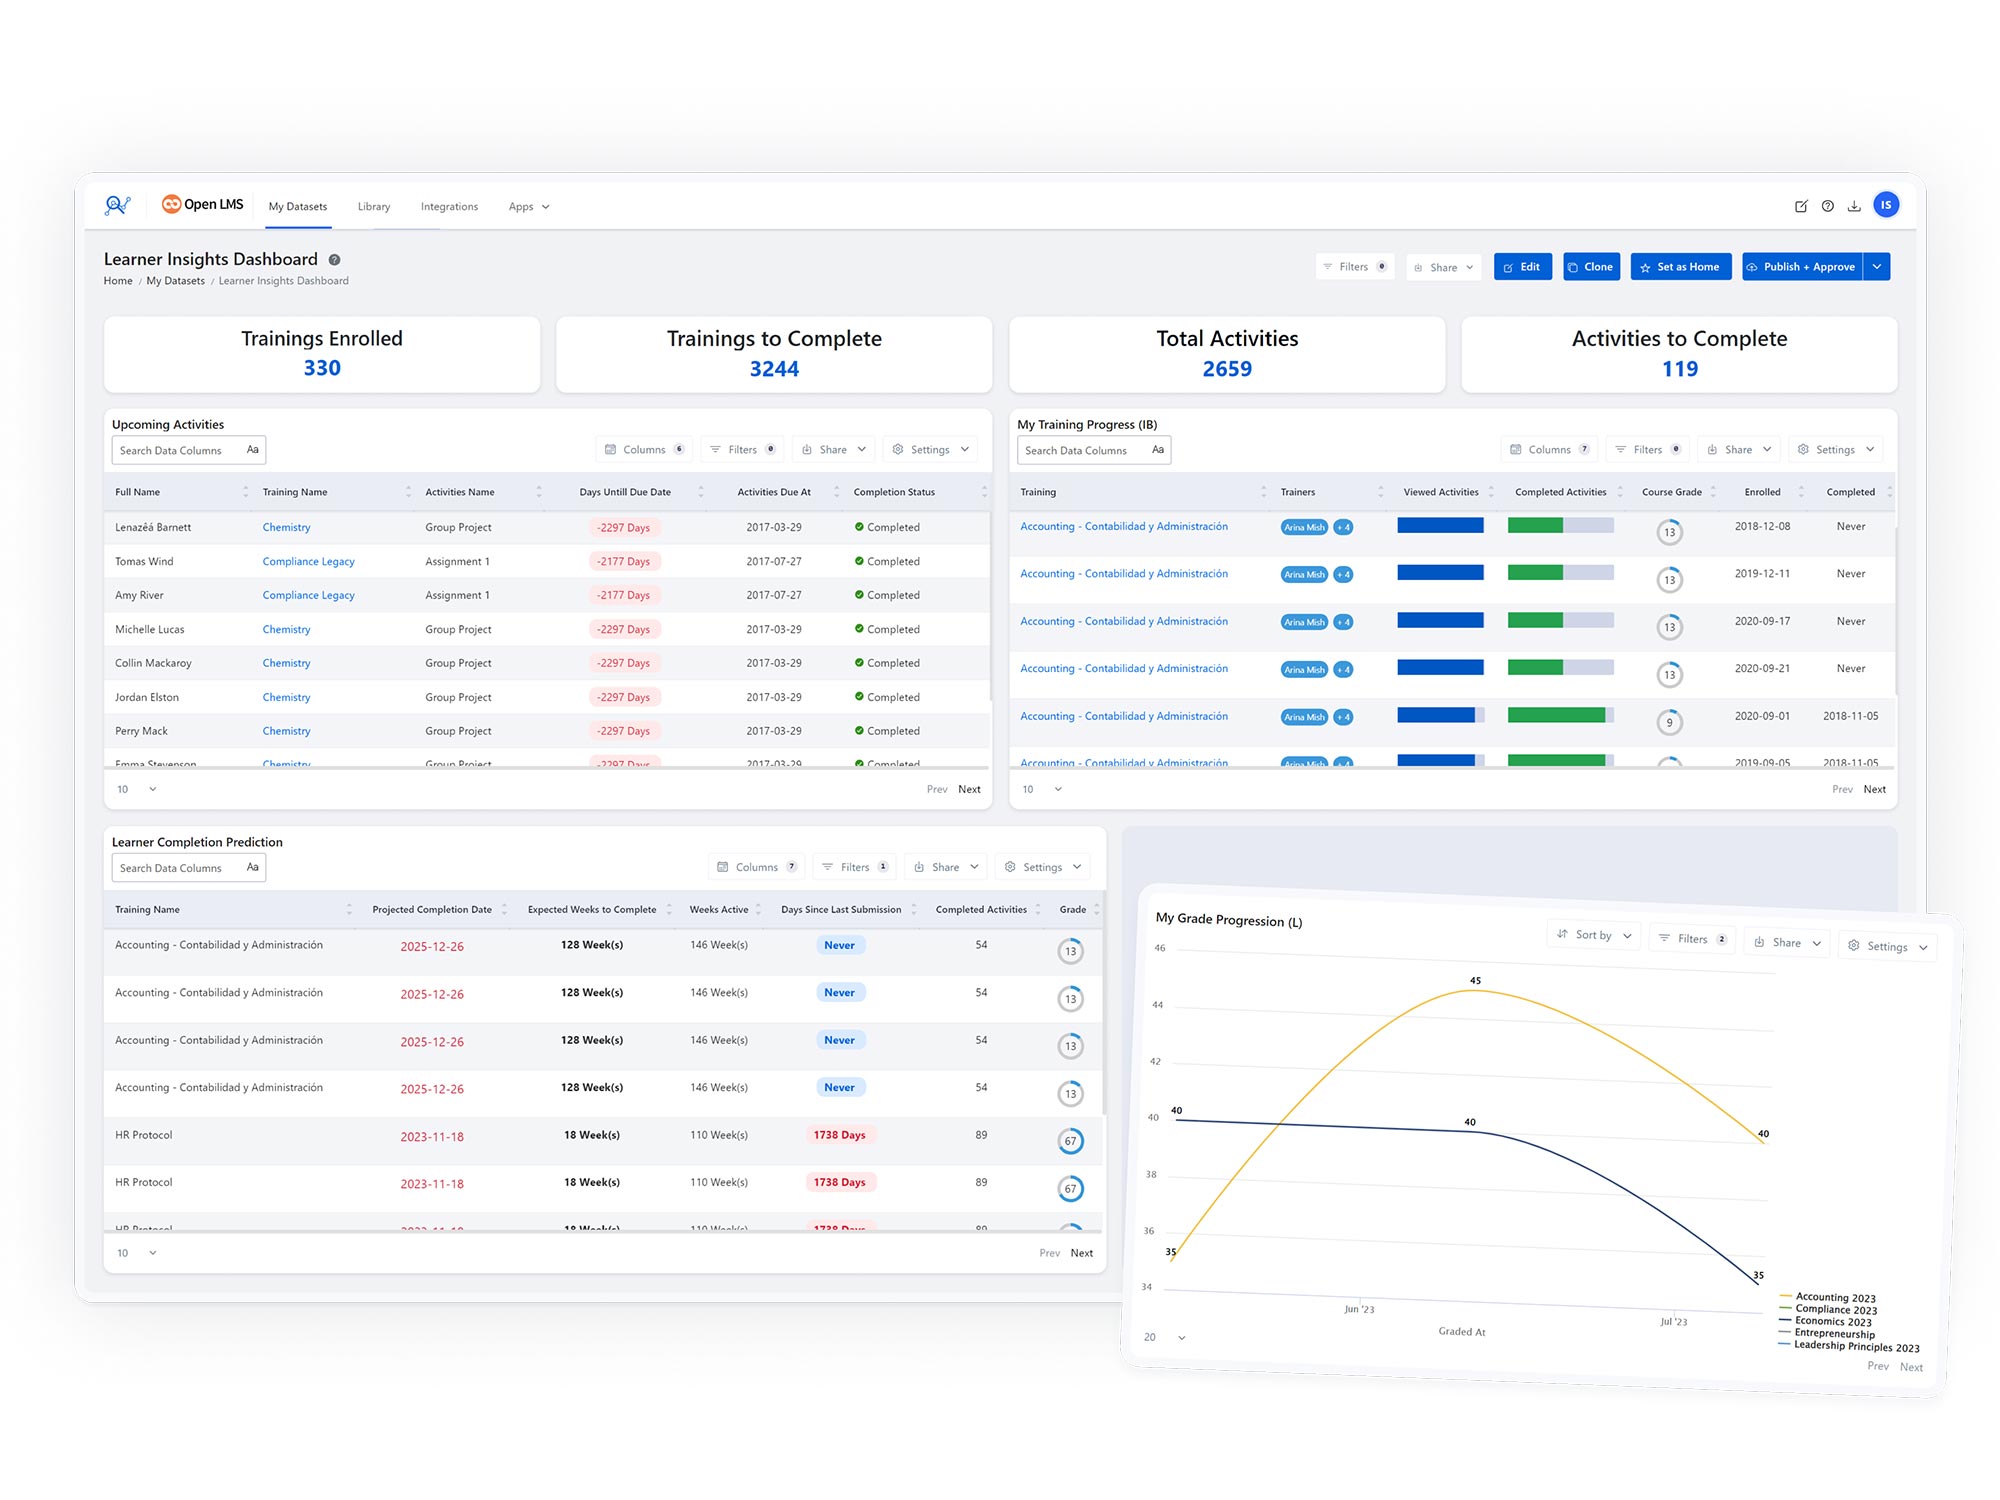The height and width of the screenshot is (1500, 2000).
Task: Toggle Aa case match in Upcoming Activities search
Action: [x=253, y=450]
